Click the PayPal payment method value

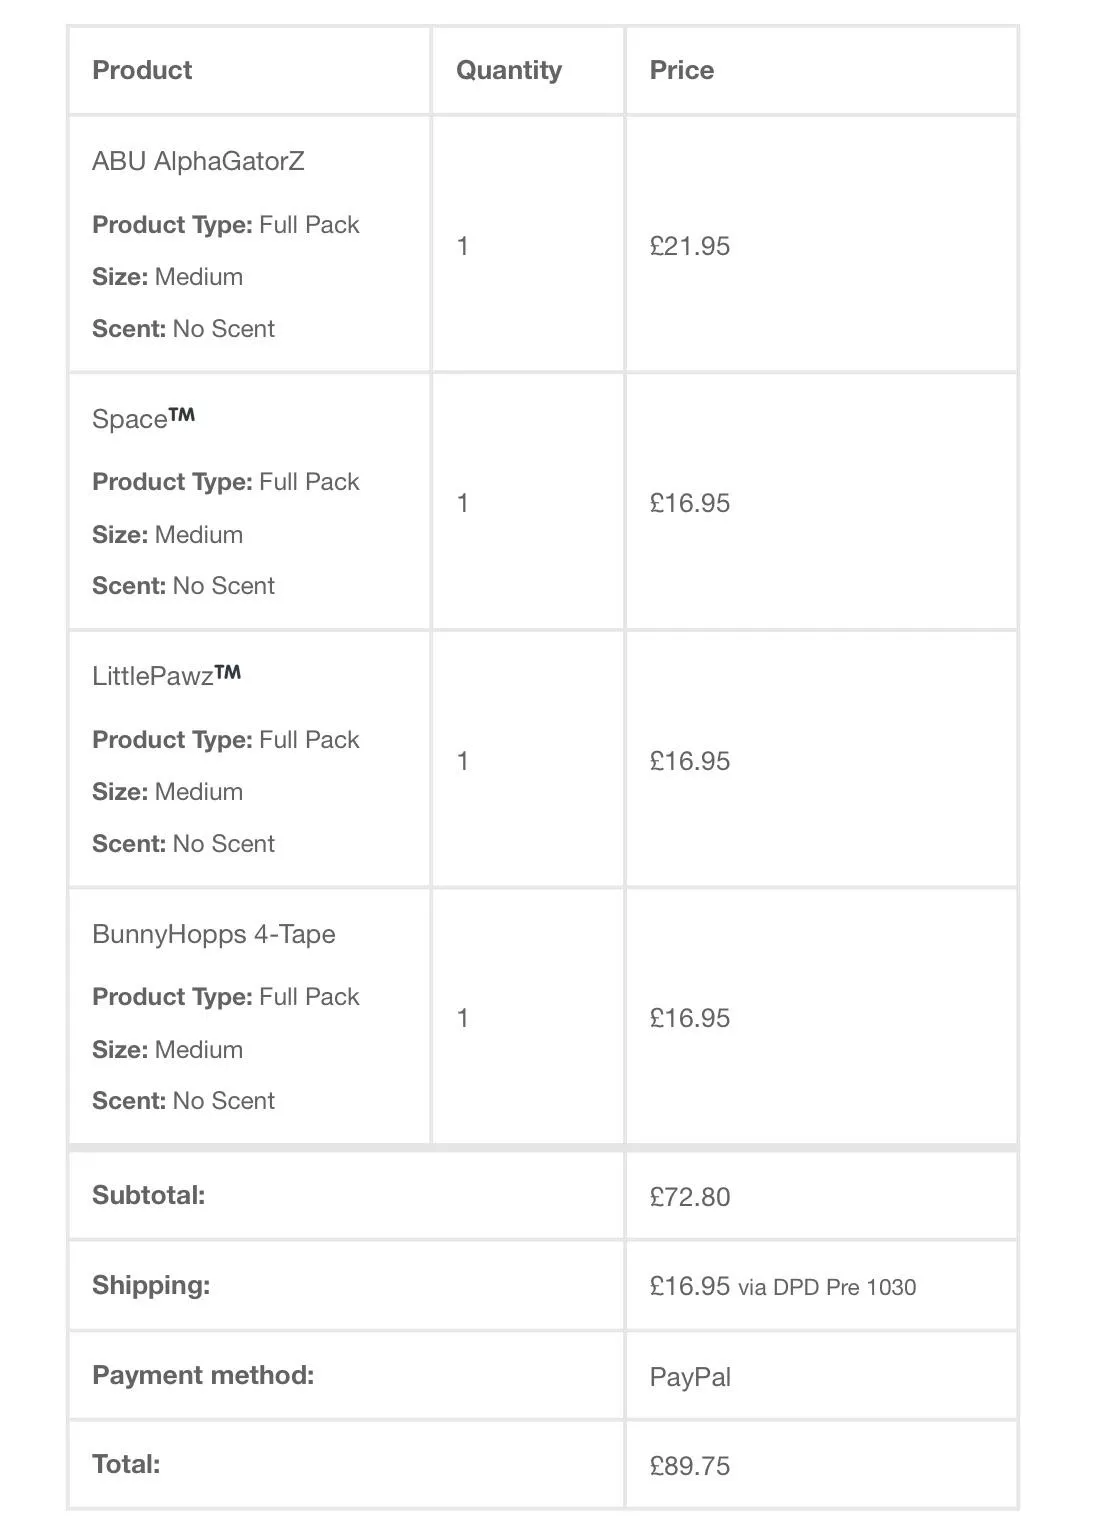click(689, 1377)
